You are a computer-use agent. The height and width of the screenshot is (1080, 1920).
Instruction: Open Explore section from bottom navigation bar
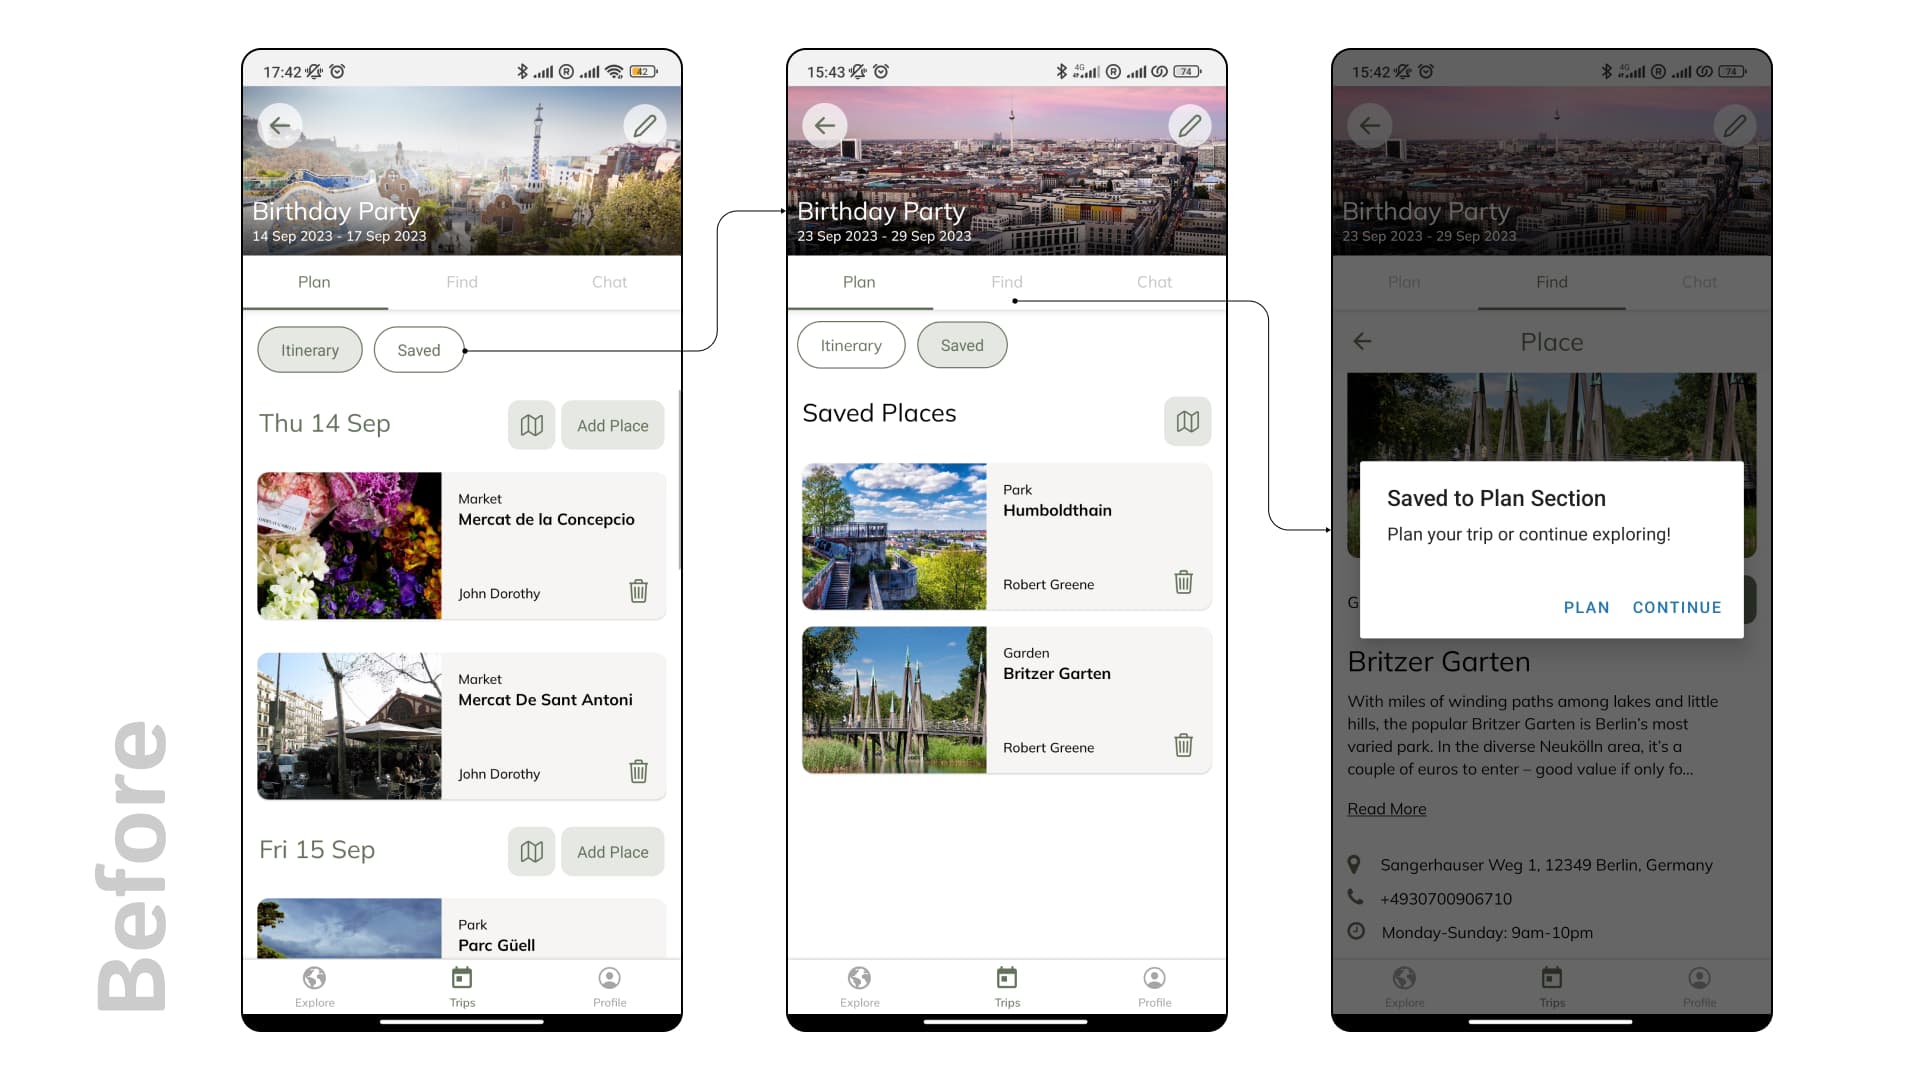313,985
